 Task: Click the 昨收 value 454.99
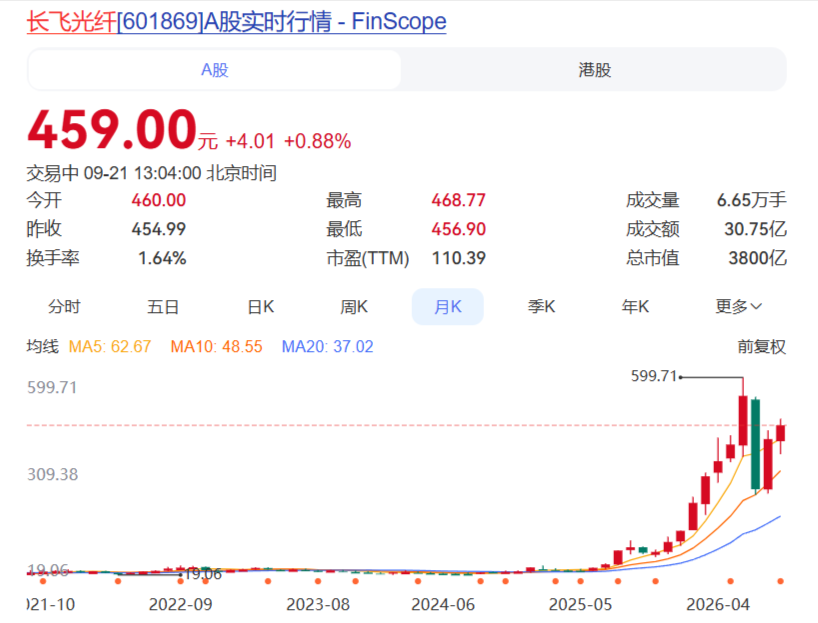[159, 229]
